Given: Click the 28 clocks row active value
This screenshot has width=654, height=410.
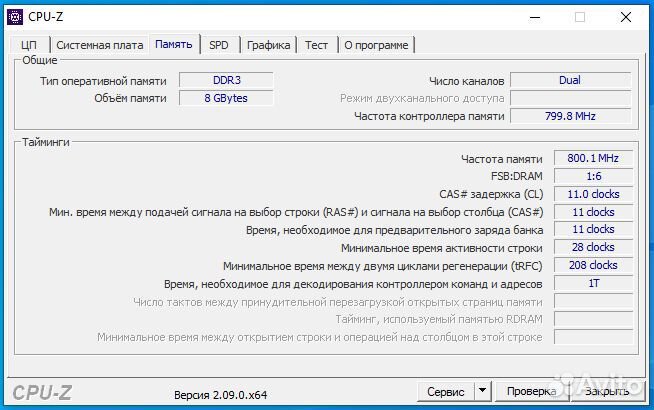Looking at the screenshot, I should point(593,247).
